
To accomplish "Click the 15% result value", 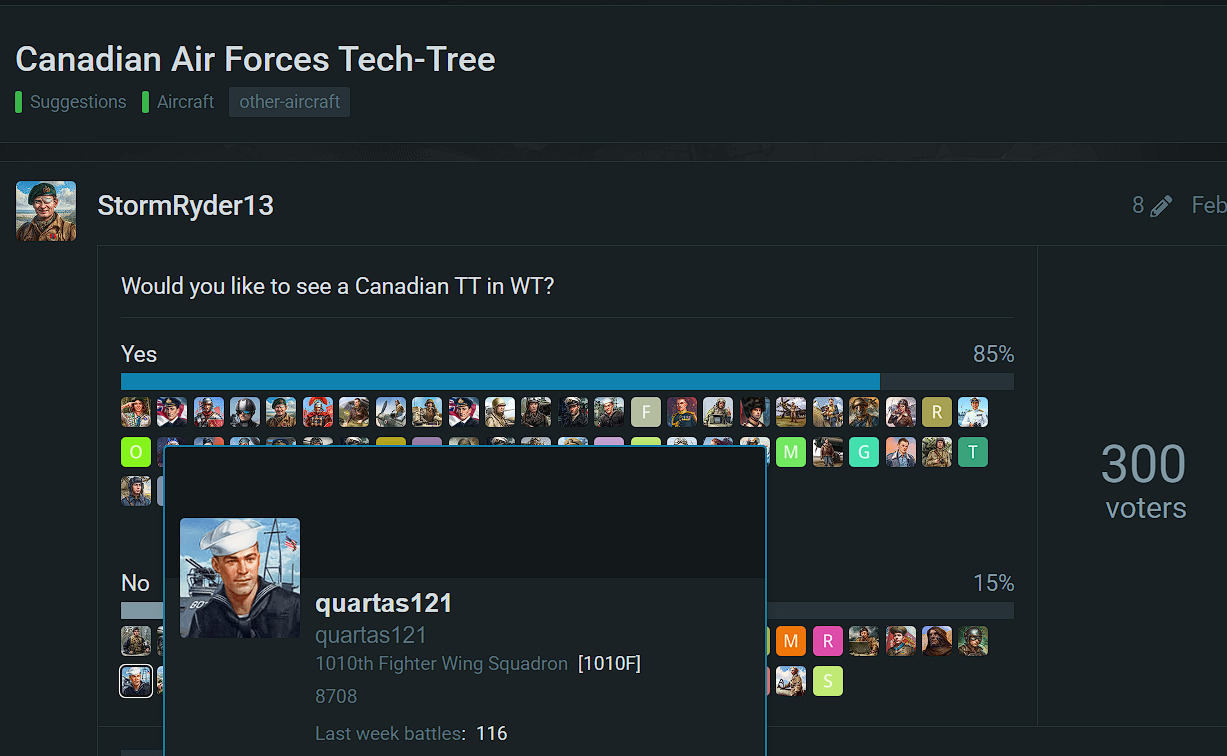I will click(994, 583).
